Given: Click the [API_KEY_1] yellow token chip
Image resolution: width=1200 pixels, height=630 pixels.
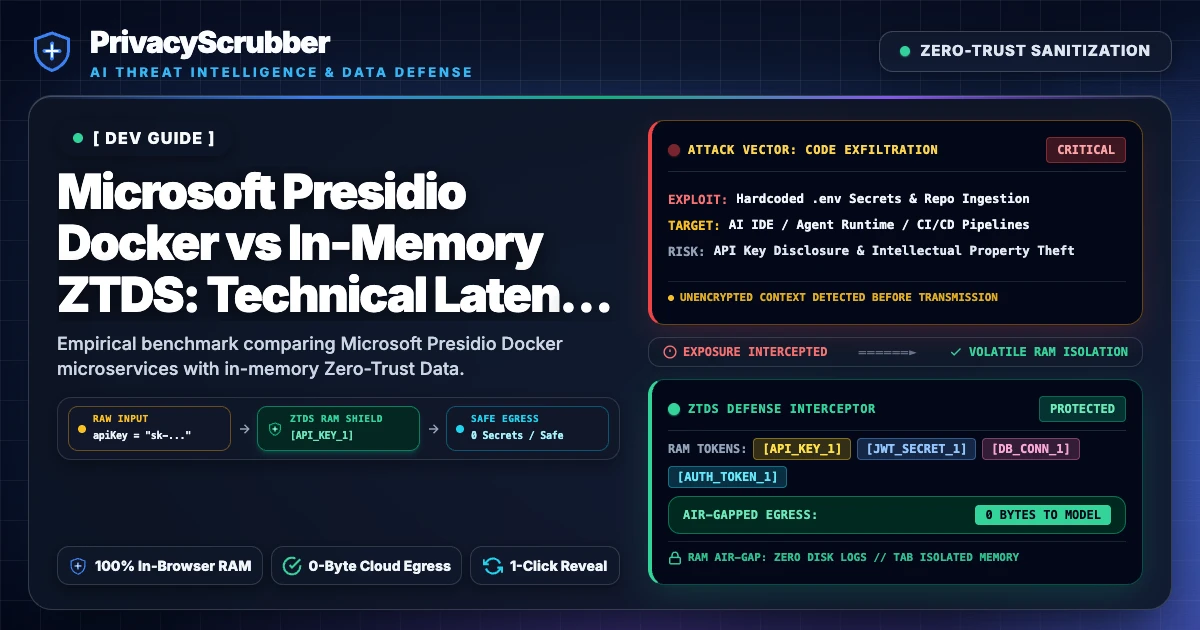Looking at the screenshot, I should (x=802, y=449).
